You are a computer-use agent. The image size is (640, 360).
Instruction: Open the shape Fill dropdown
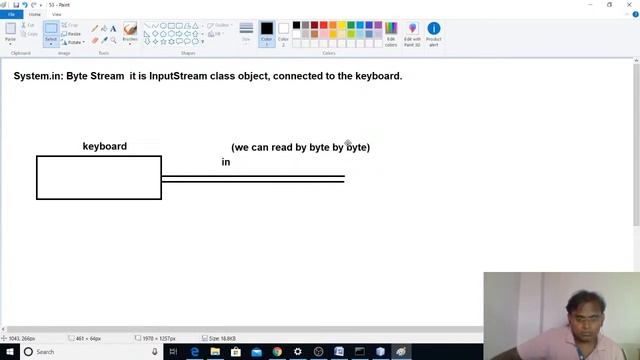coord(216,34)
